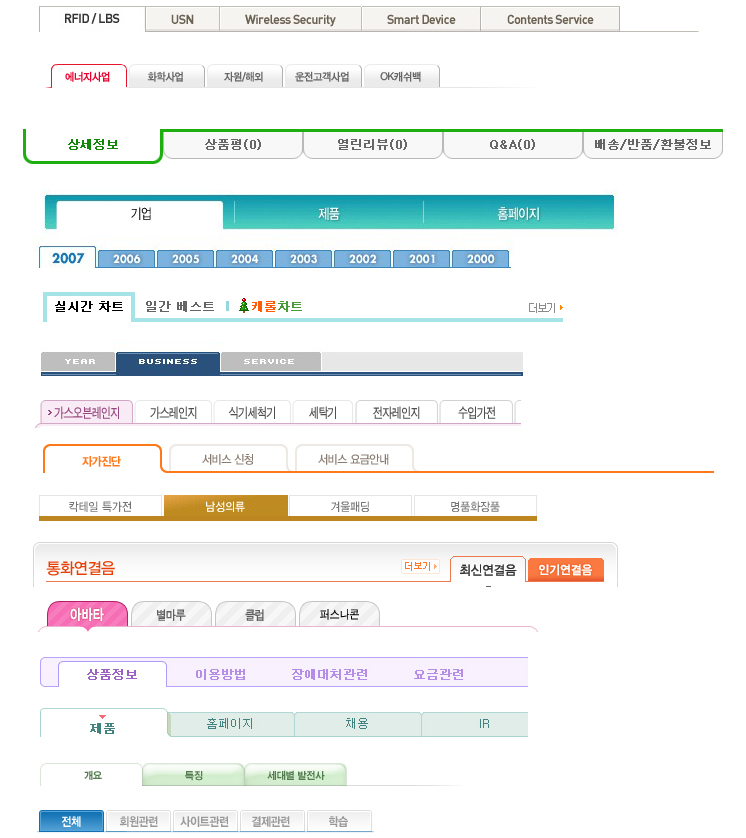Open the 장애대처관련 tab
Viewport: 746px width, 838px height.
click(330, 674)
